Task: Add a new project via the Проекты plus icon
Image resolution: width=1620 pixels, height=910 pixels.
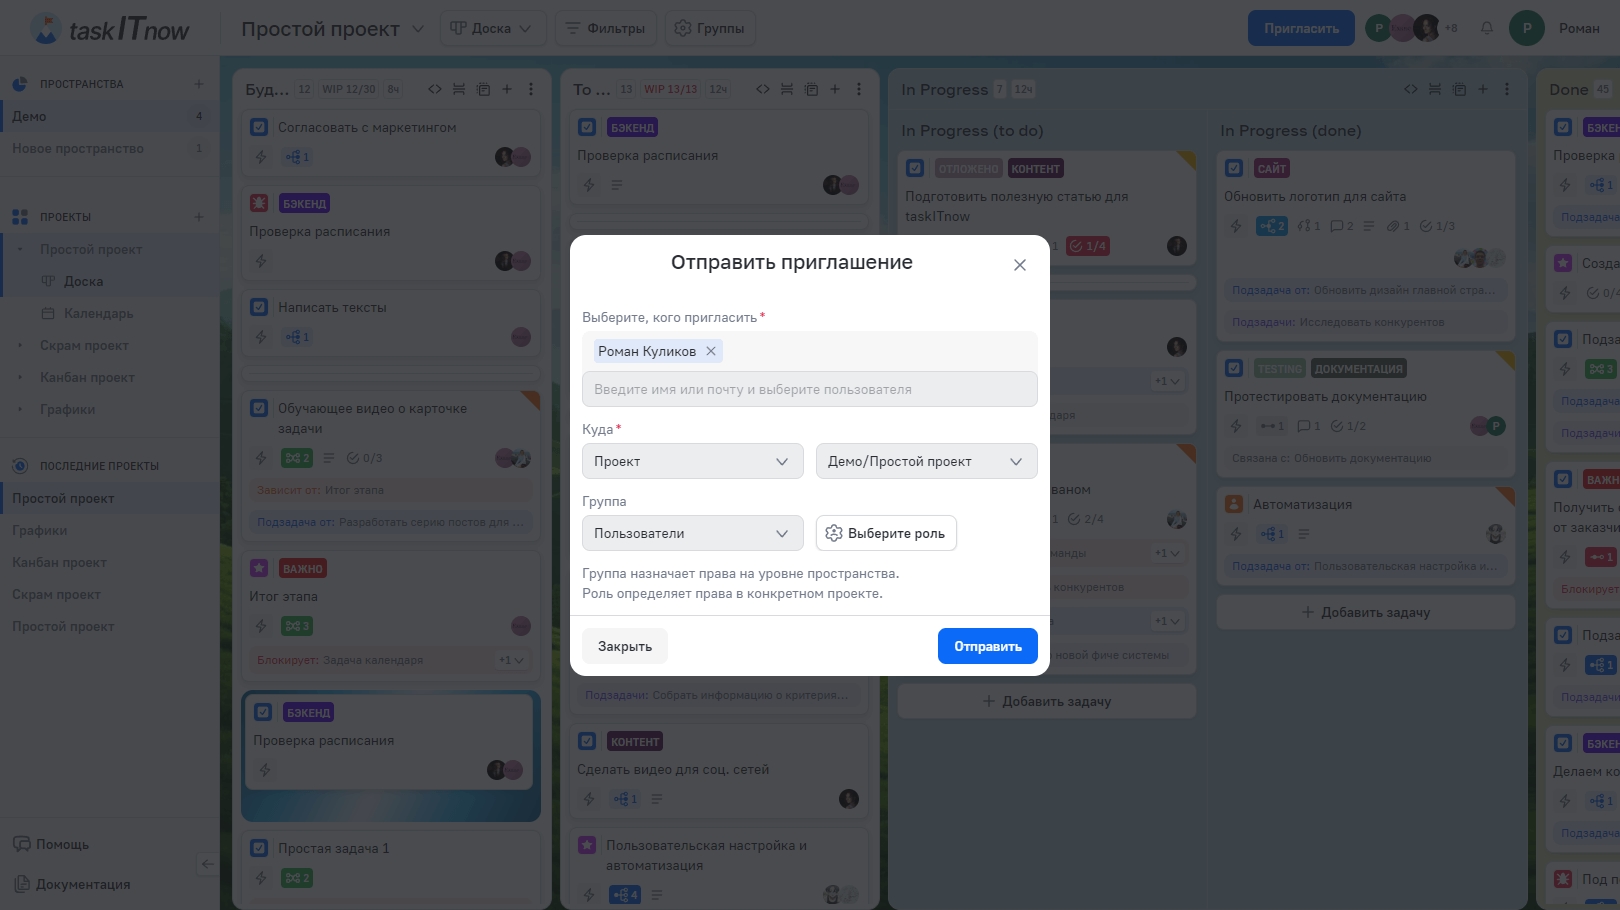Action: pos(198,217)
